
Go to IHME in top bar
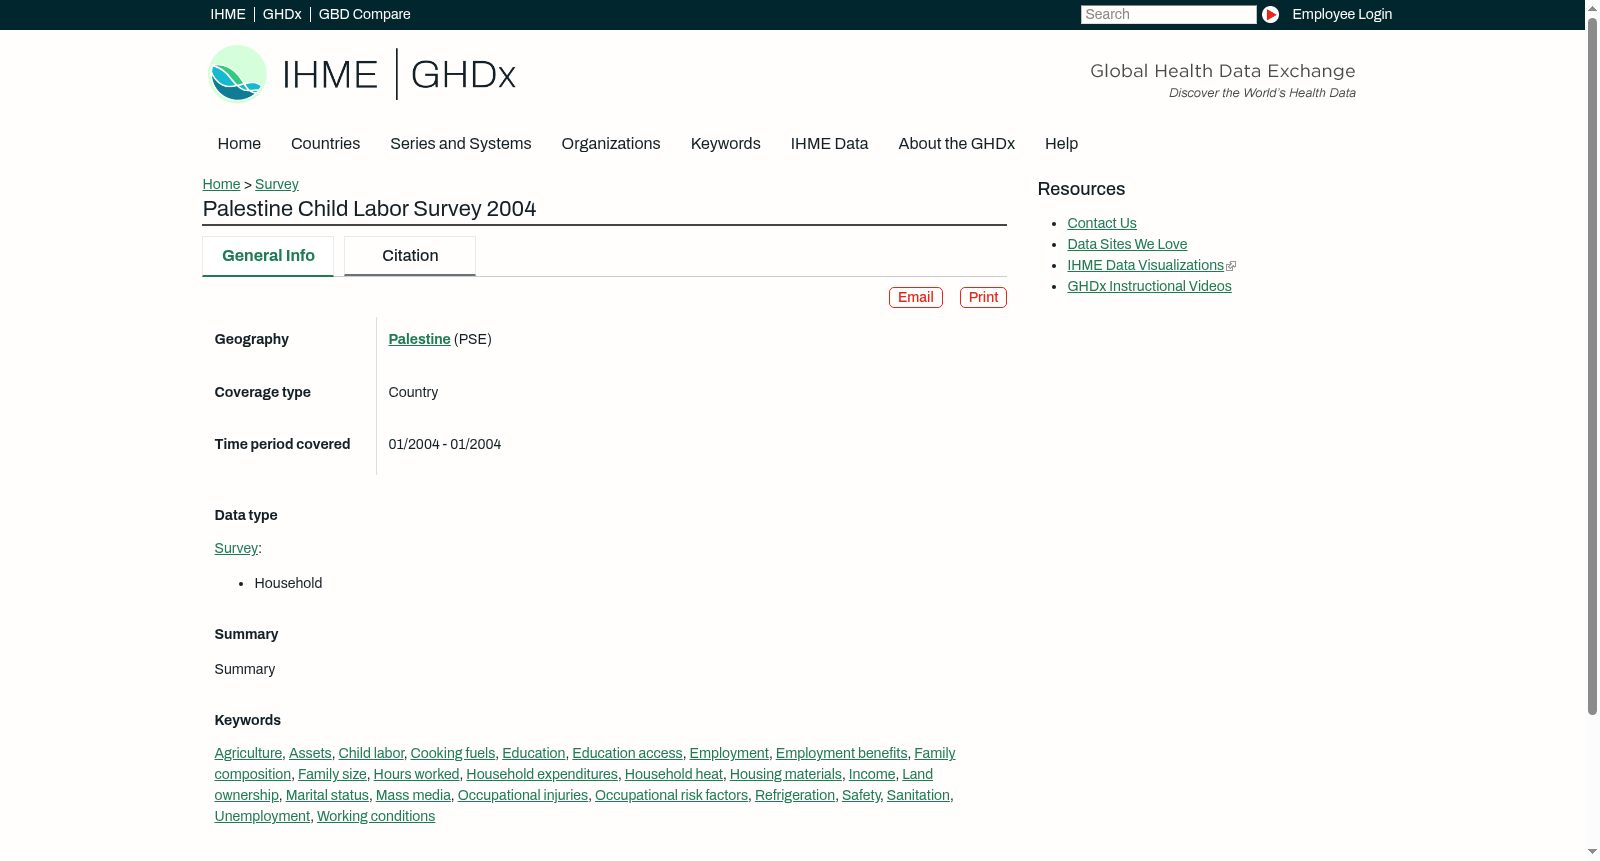[228, 14]
